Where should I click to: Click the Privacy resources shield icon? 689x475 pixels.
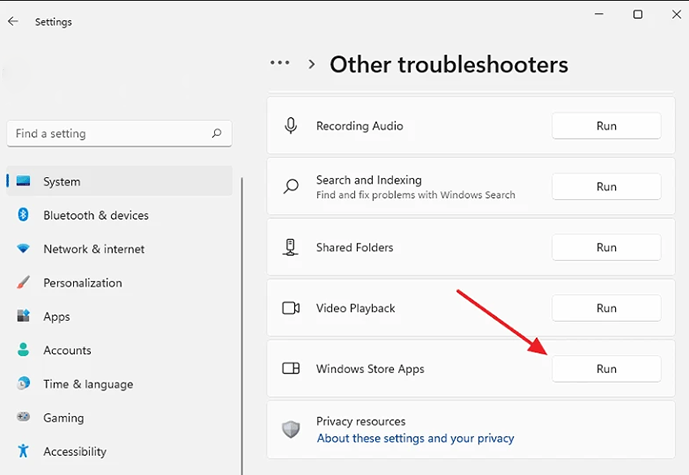291,429
